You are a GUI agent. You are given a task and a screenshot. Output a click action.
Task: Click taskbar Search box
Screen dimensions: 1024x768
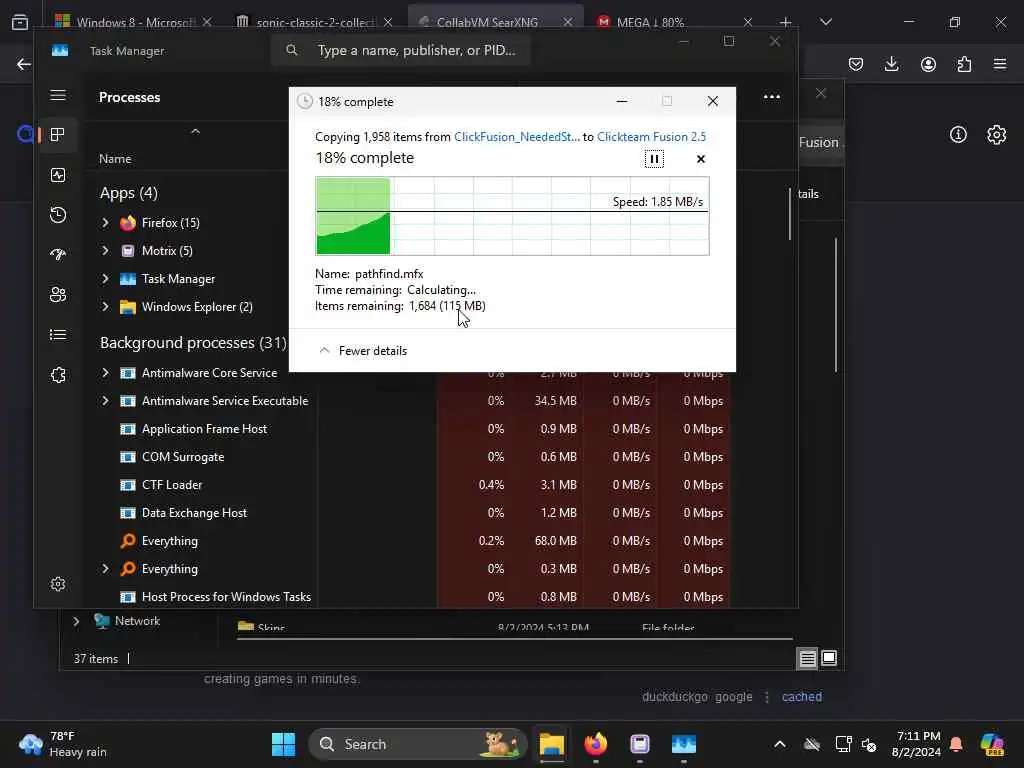click(x=418, y=744)
